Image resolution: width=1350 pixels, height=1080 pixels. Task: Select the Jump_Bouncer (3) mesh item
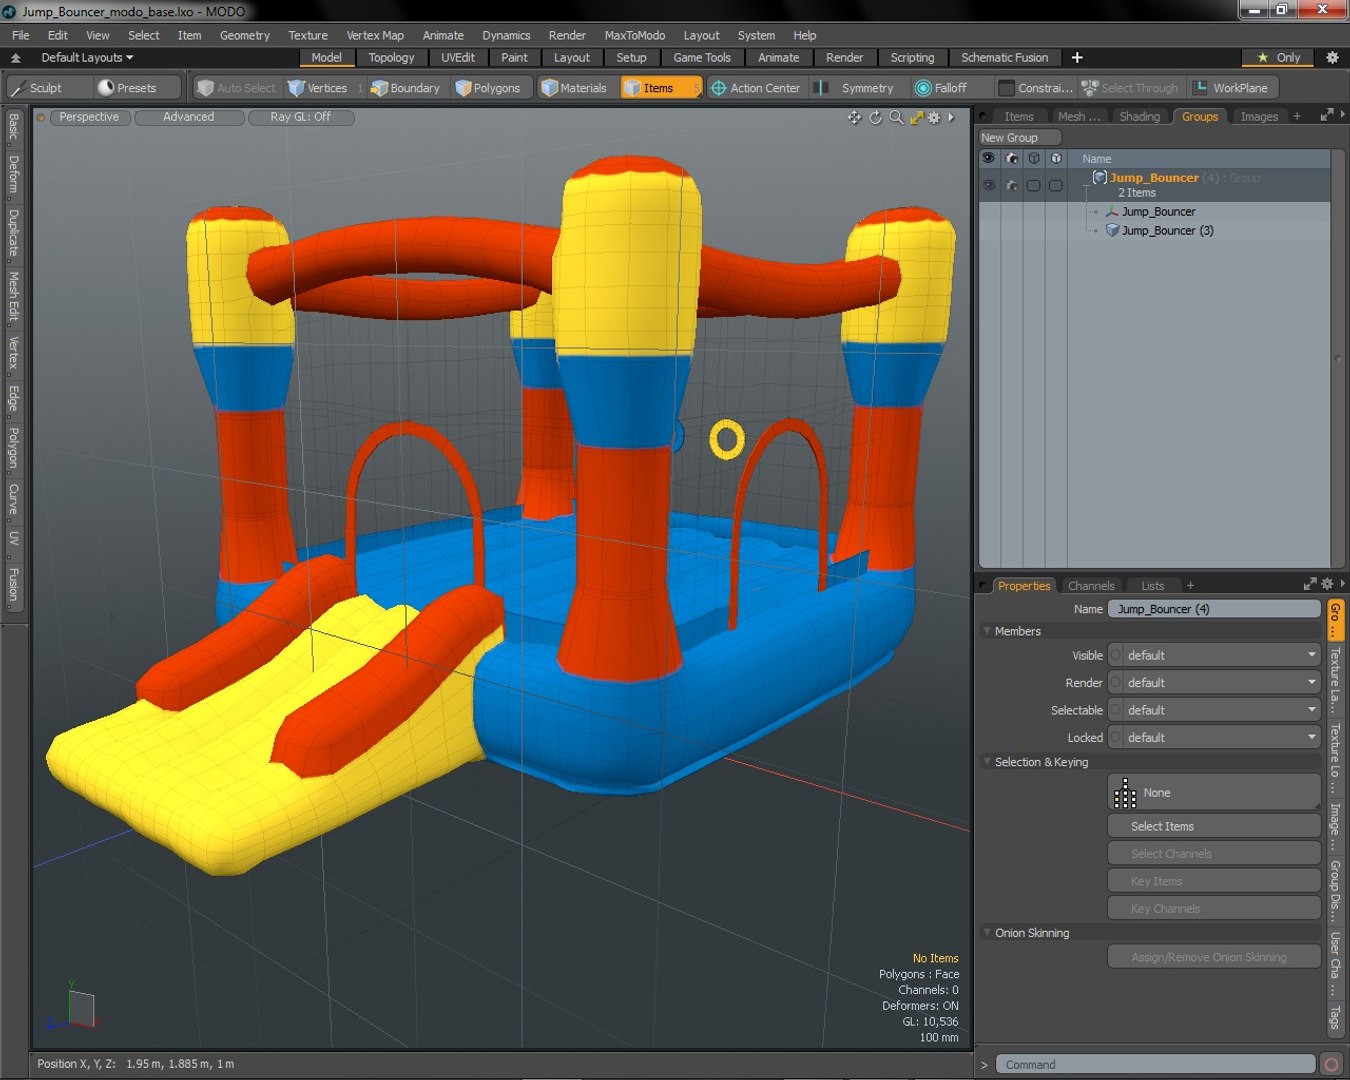pos(1167,231)
